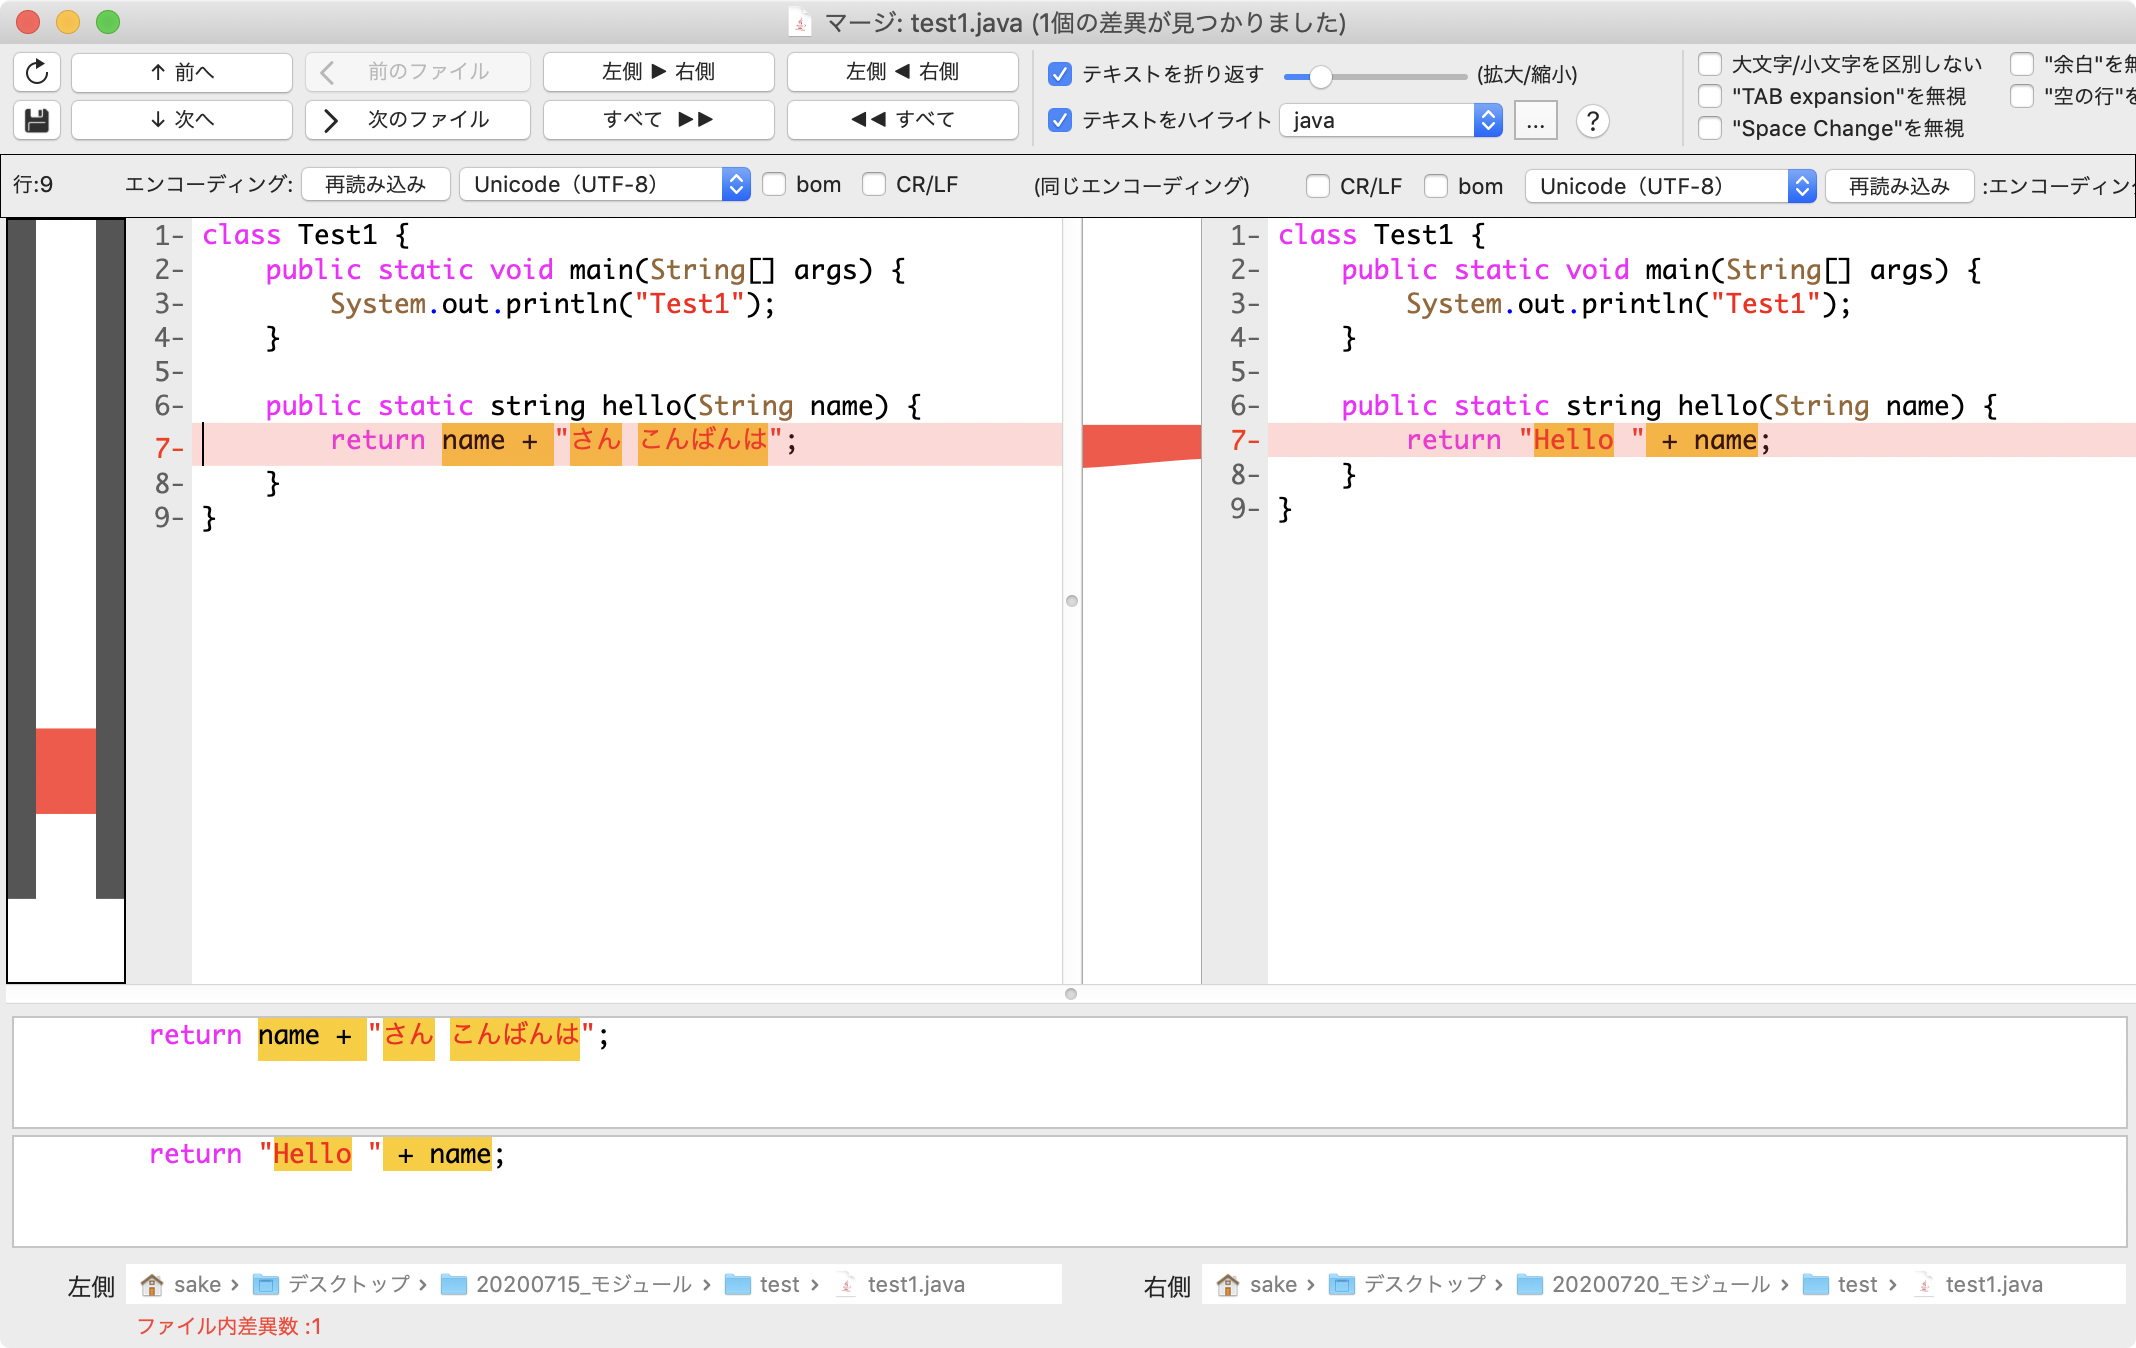This screenshot has width=2136, height=1348.
Task: Click the help question mark icon
Action: [1592, 121]
